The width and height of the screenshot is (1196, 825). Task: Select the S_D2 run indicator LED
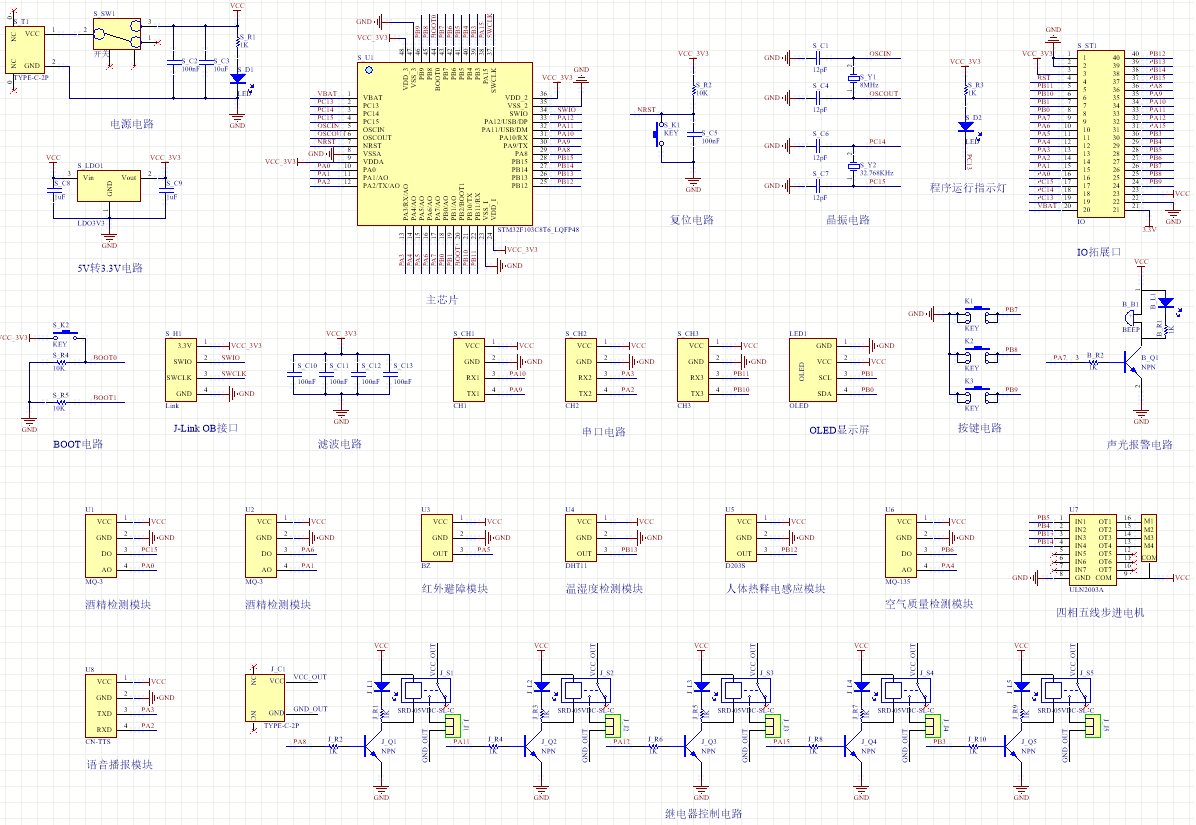pos(966,127)
